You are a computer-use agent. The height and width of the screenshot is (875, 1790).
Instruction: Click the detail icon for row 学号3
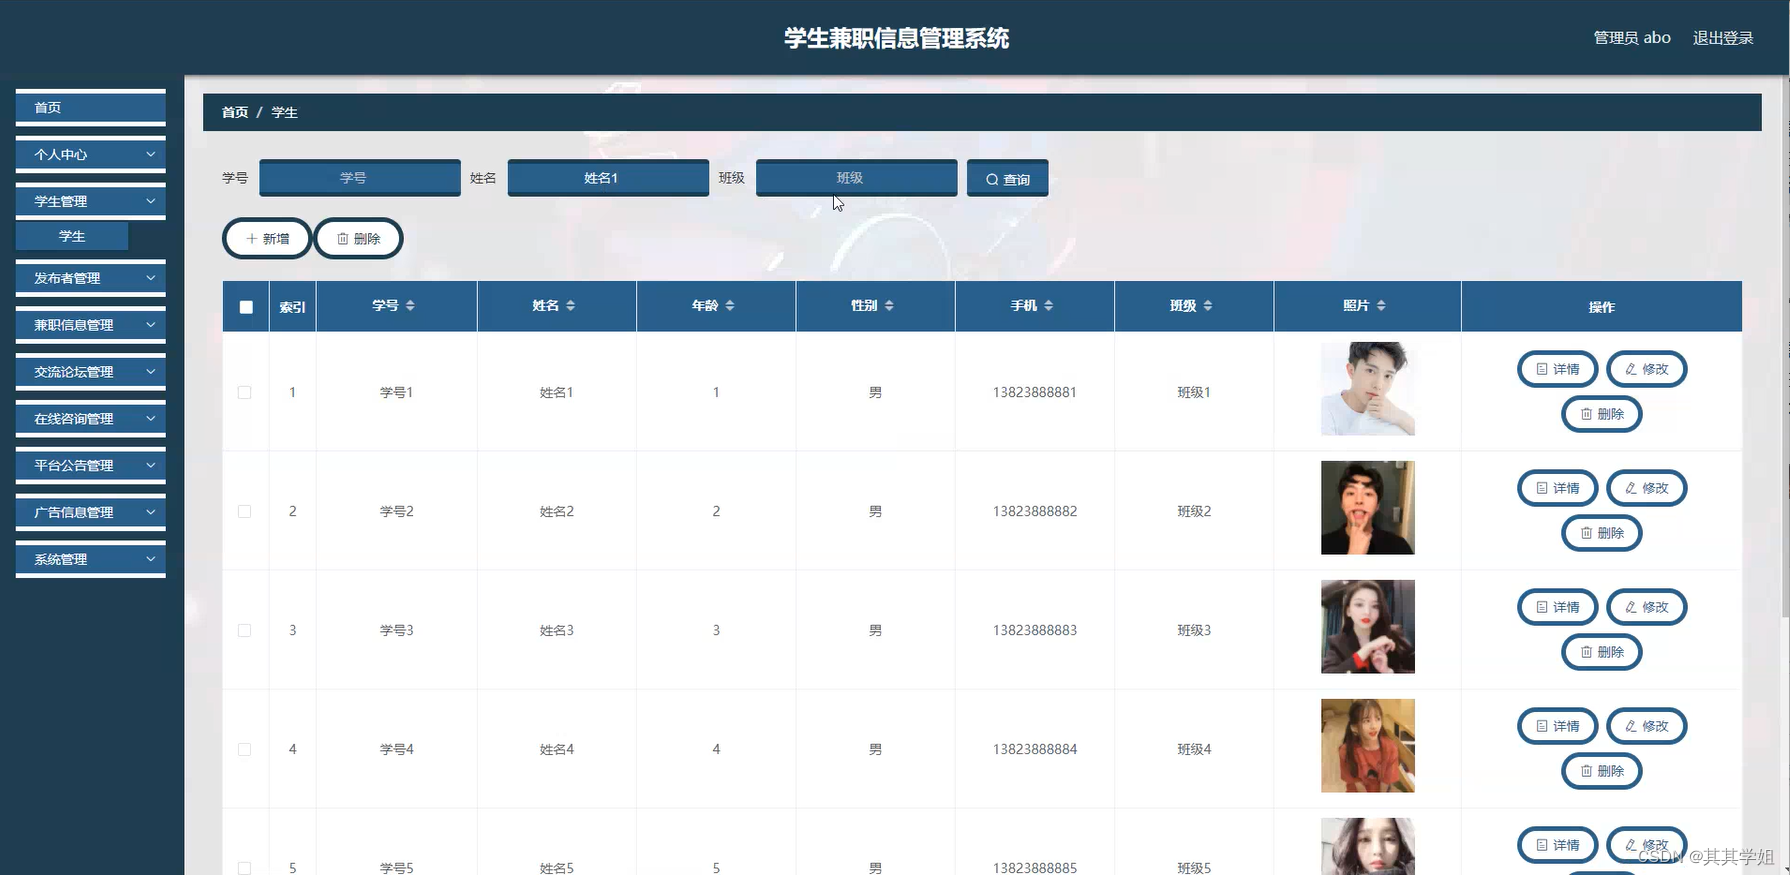pos(1542,607)
